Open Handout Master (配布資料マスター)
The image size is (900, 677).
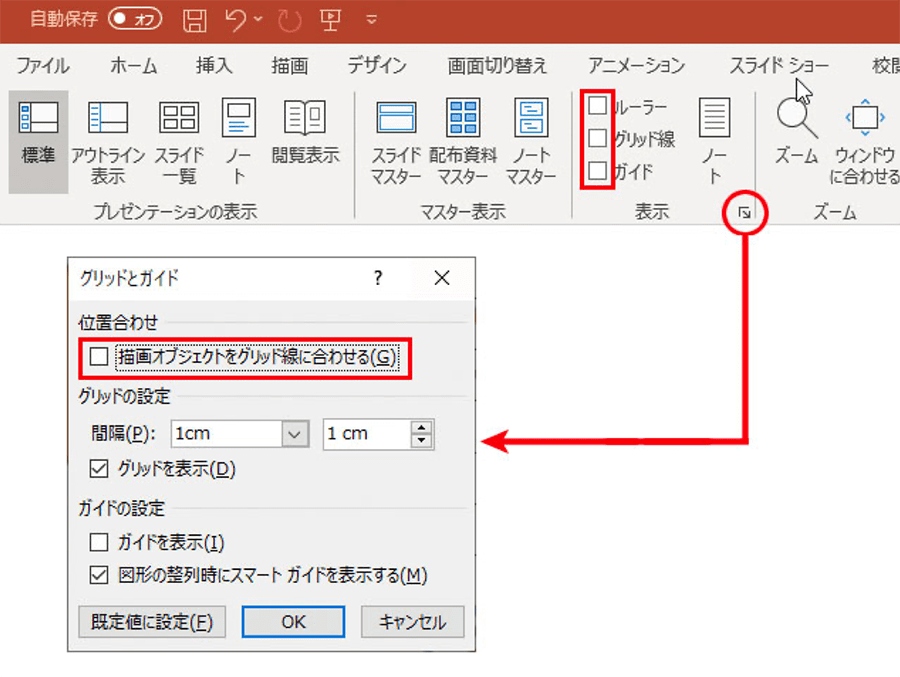[463, 120]
